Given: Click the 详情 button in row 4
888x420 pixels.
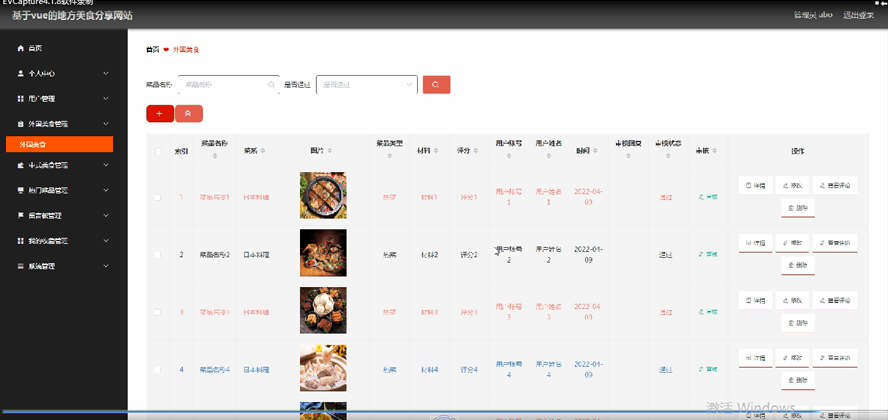Looking at the screenshot, I should click(x=755, y=358).
